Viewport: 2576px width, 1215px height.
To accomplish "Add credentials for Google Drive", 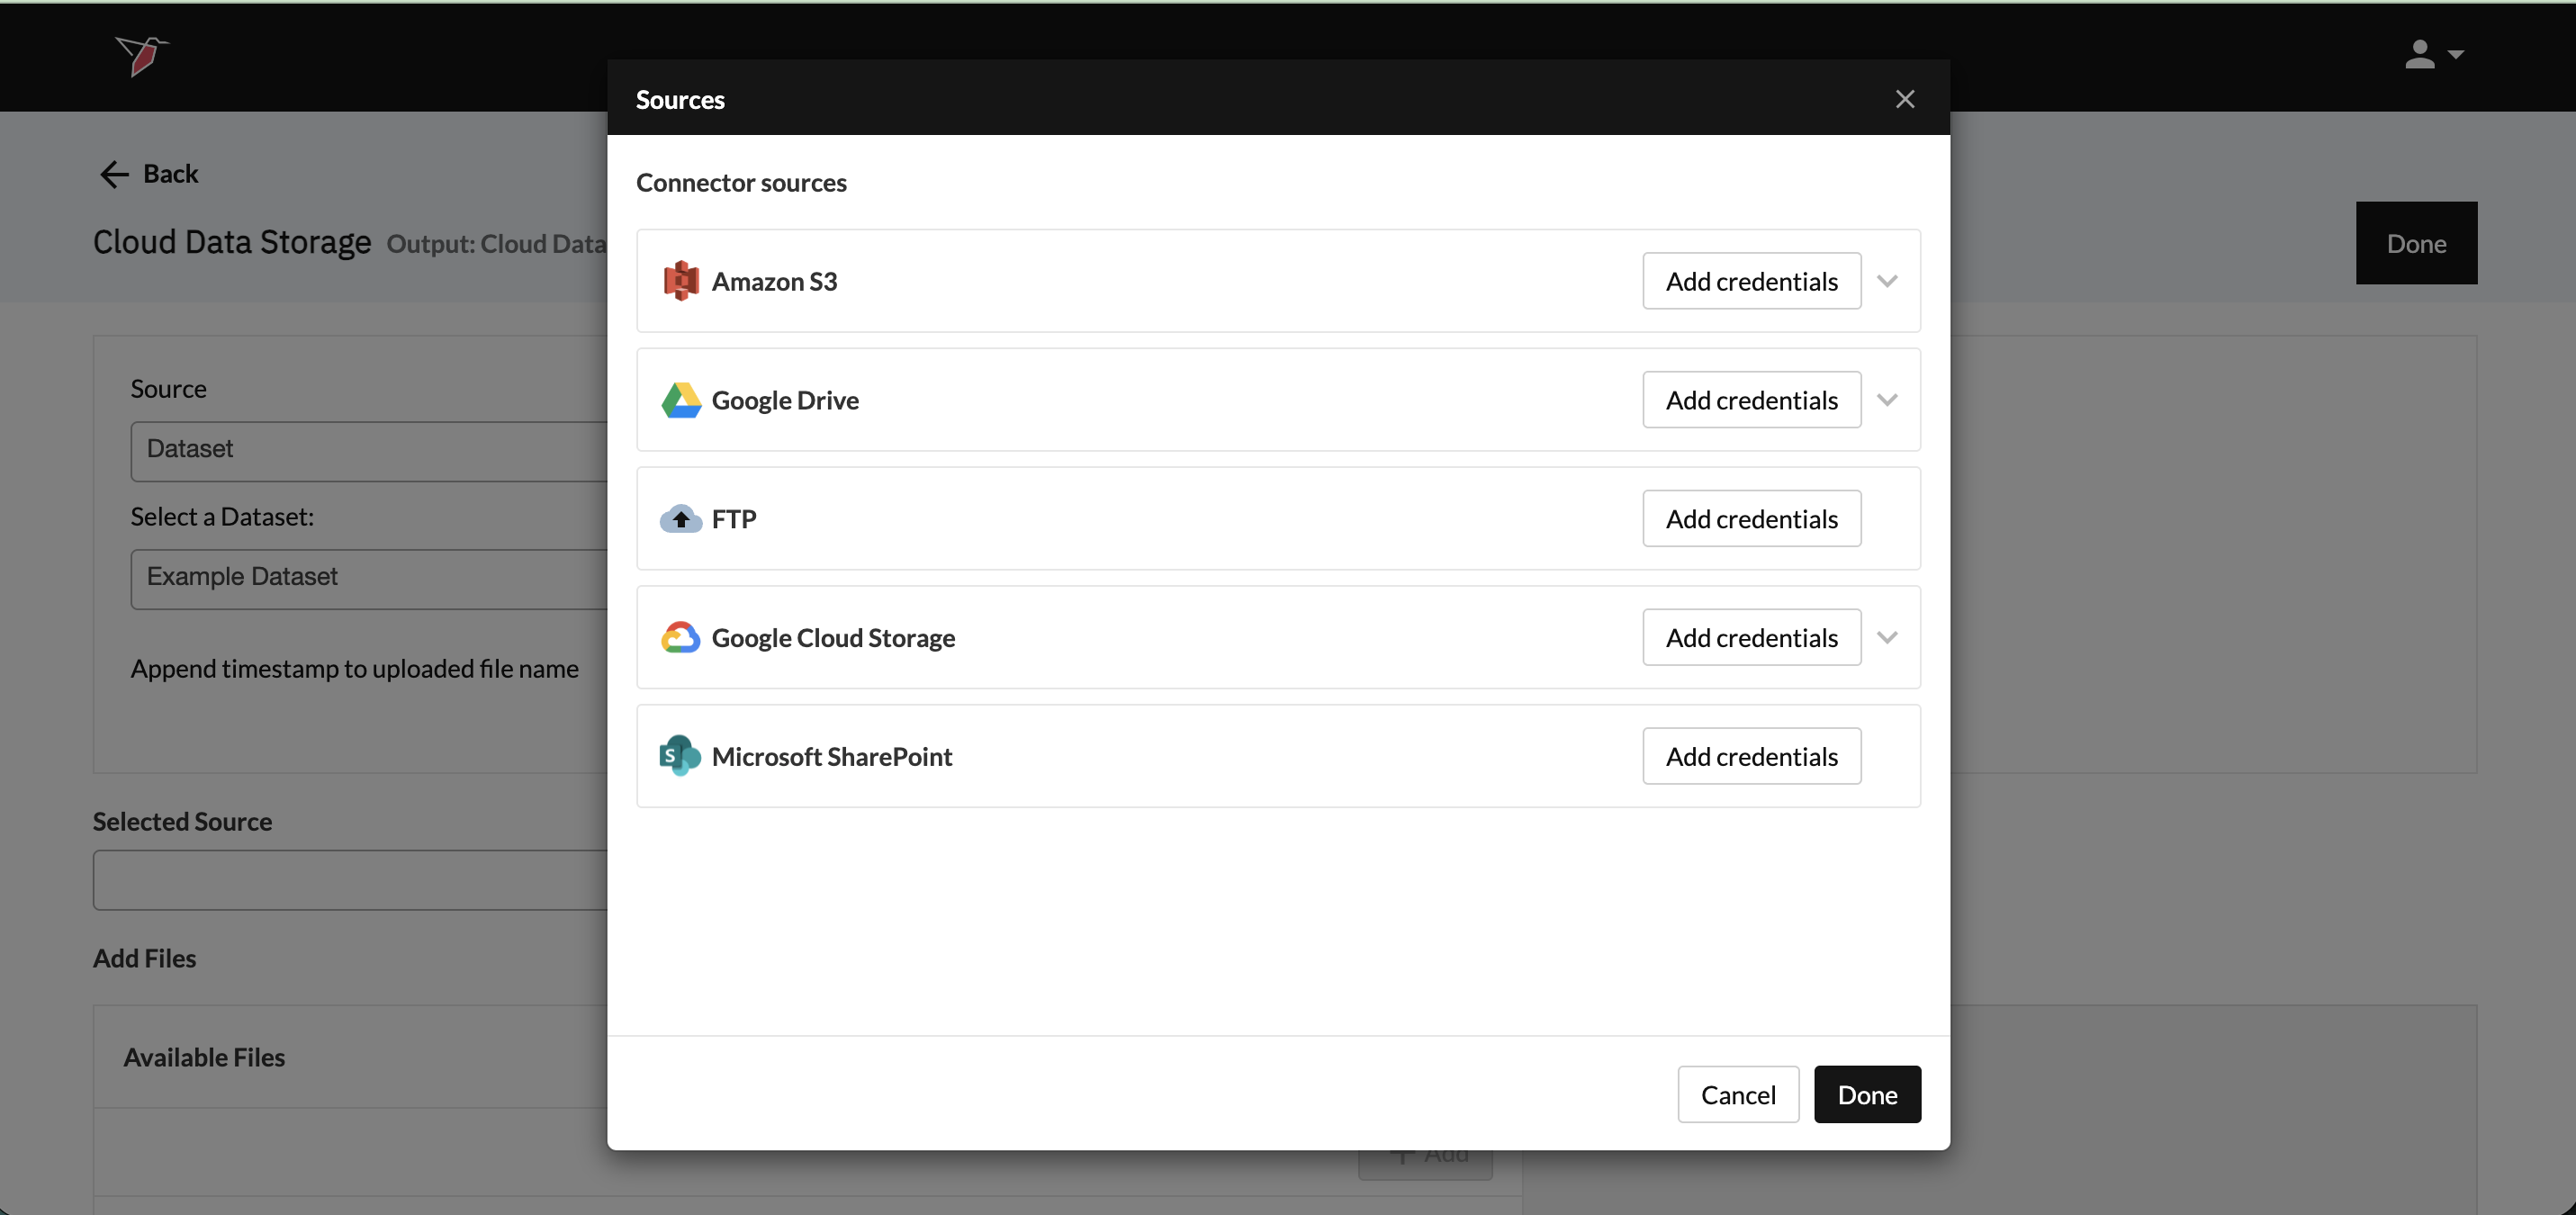I will [x=1751, y=400].
